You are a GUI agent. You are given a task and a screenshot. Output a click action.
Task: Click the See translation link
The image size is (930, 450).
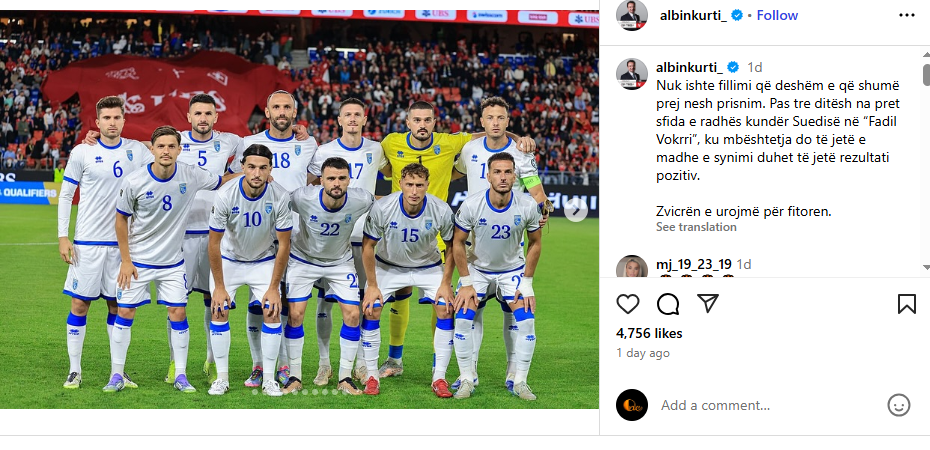pyautogui.click(x=696, y=227)
